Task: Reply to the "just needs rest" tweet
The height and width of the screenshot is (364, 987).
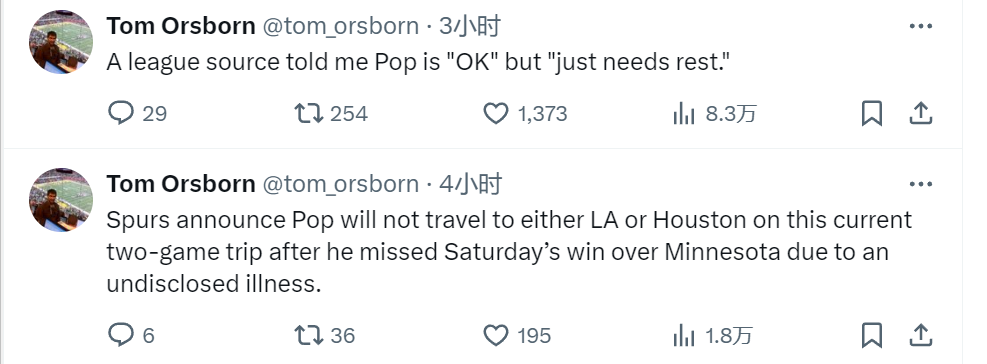Action: point(137,114)
